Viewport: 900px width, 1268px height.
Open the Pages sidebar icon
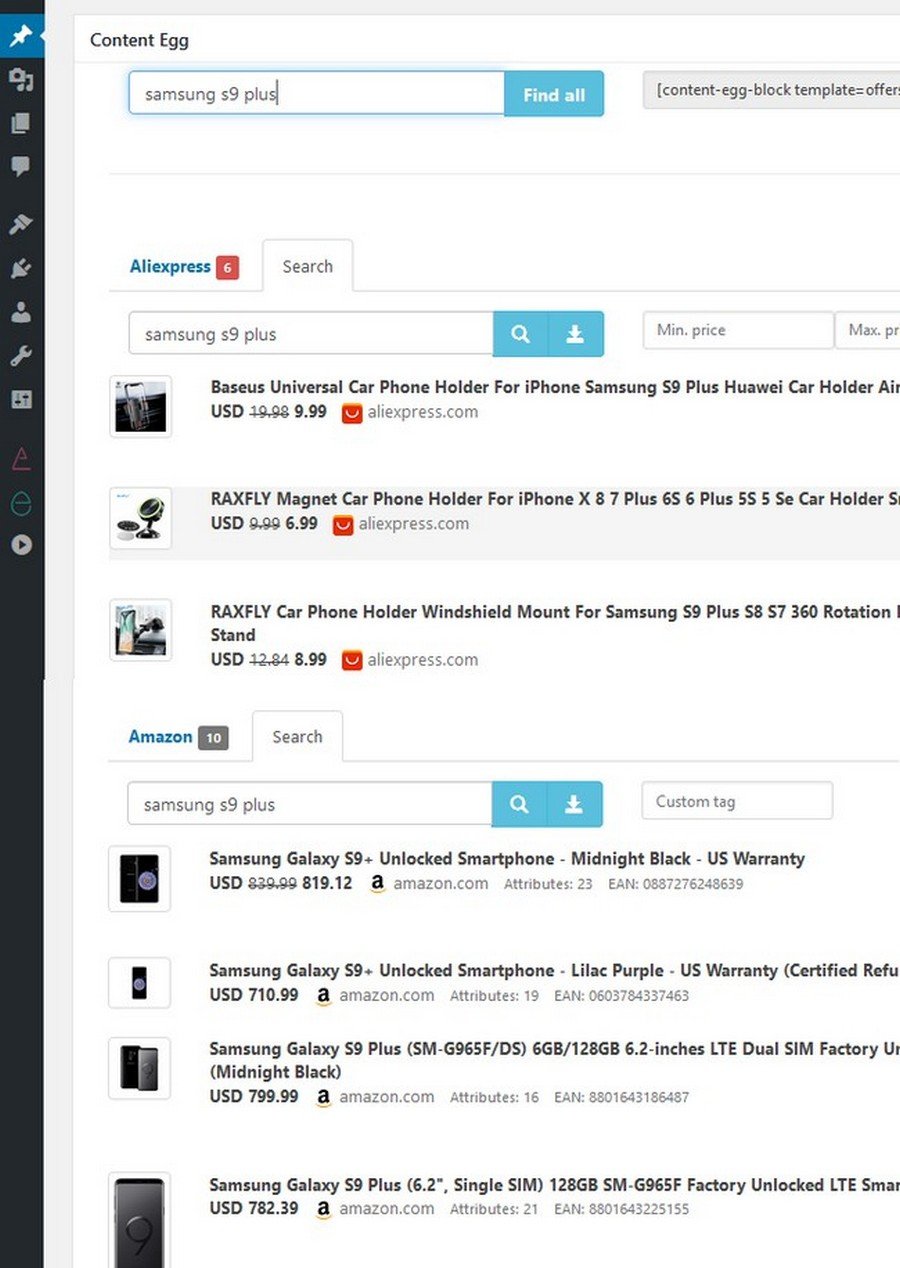(x=21, y=124)
